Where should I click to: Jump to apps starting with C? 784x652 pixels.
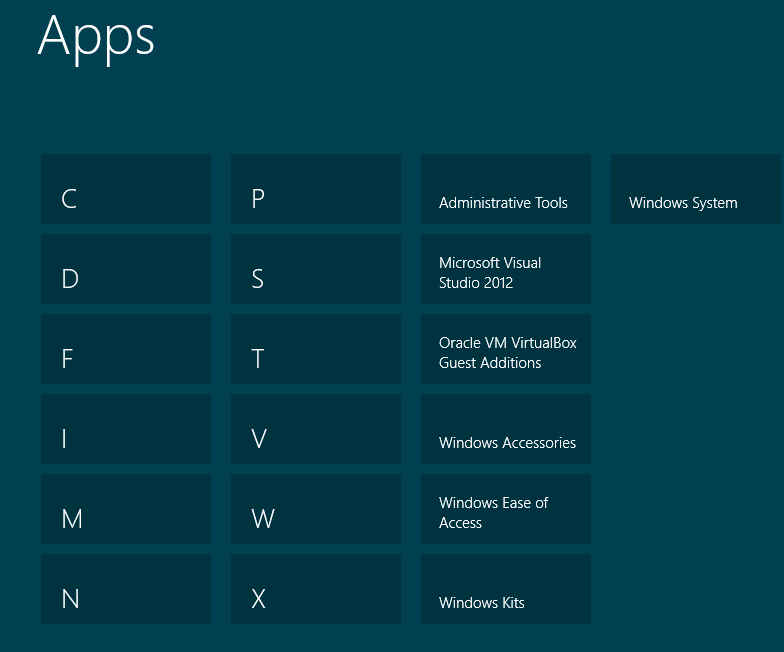click(x=126, y=189)
